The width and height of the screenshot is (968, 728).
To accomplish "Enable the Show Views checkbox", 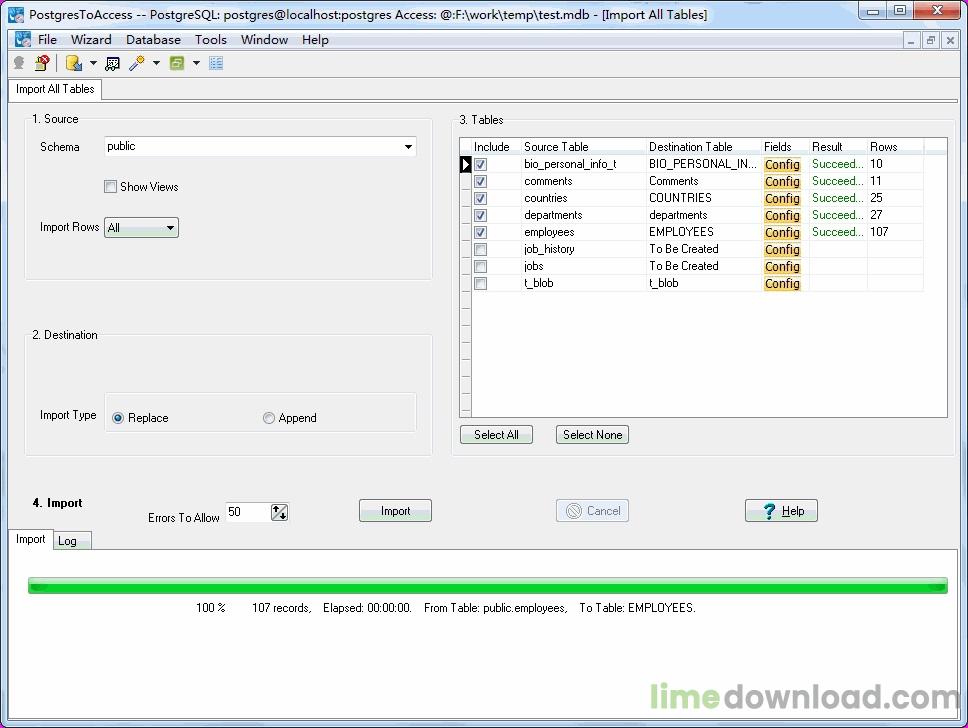I will [111, 187].
